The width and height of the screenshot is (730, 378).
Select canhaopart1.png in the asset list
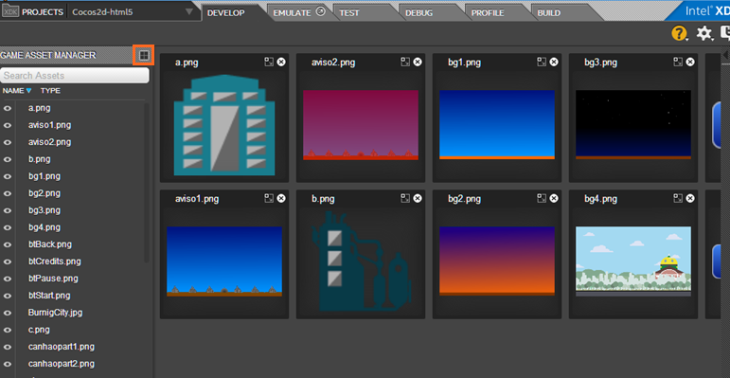point(61,347)
